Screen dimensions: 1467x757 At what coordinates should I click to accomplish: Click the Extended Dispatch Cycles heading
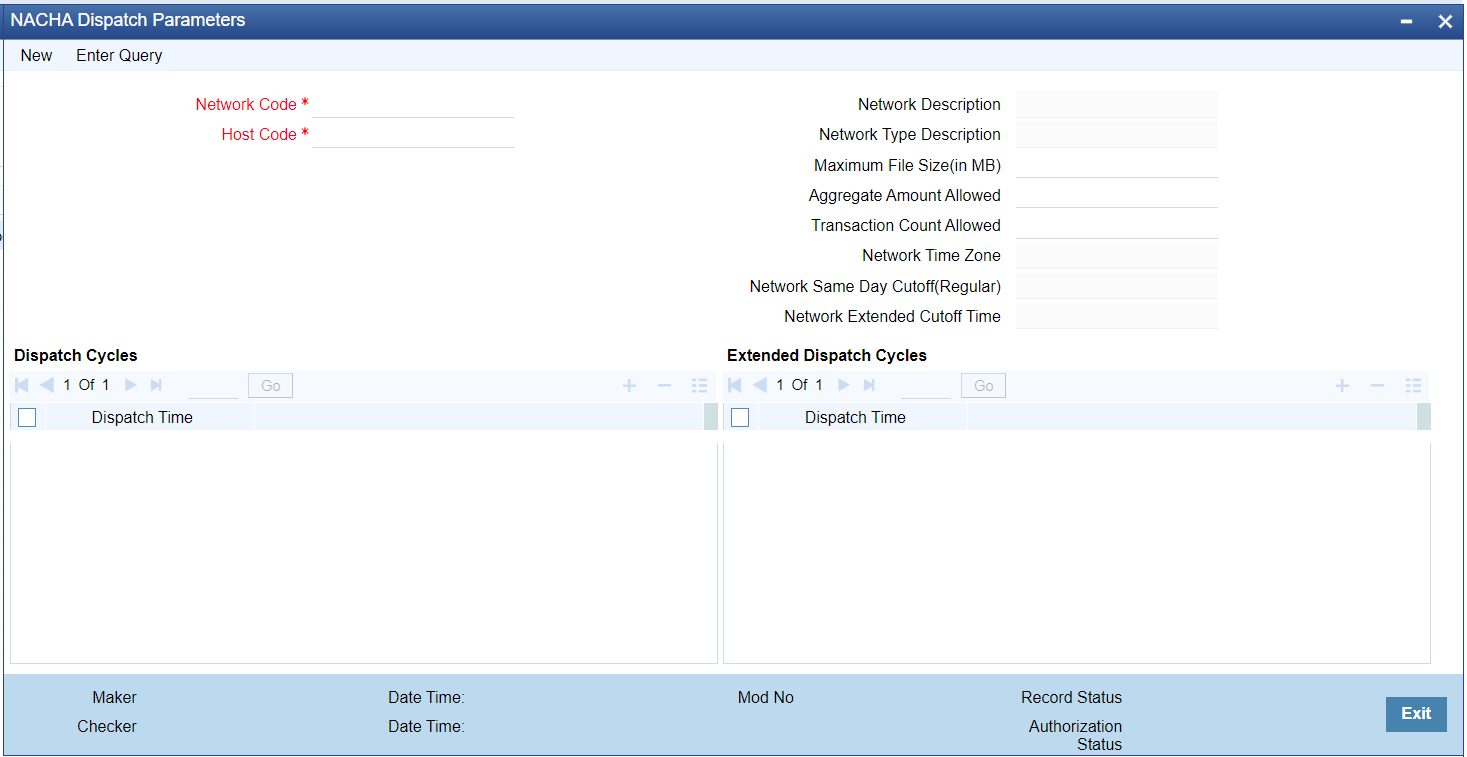(x=827, y=355)
